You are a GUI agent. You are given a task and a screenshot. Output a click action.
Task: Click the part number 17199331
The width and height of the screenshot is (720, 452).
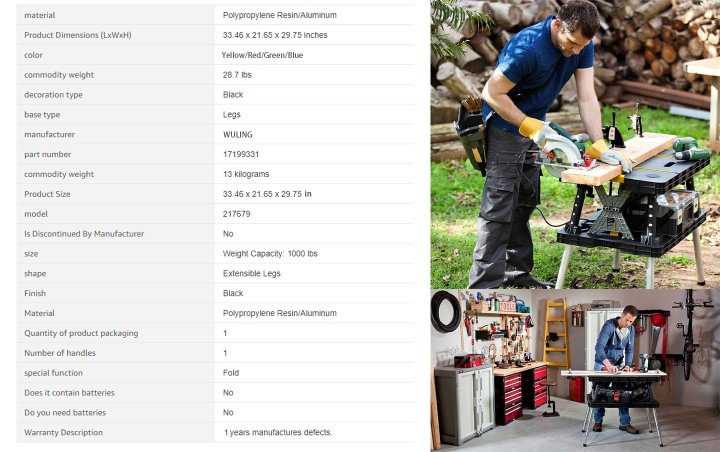(x=241, y=154)
